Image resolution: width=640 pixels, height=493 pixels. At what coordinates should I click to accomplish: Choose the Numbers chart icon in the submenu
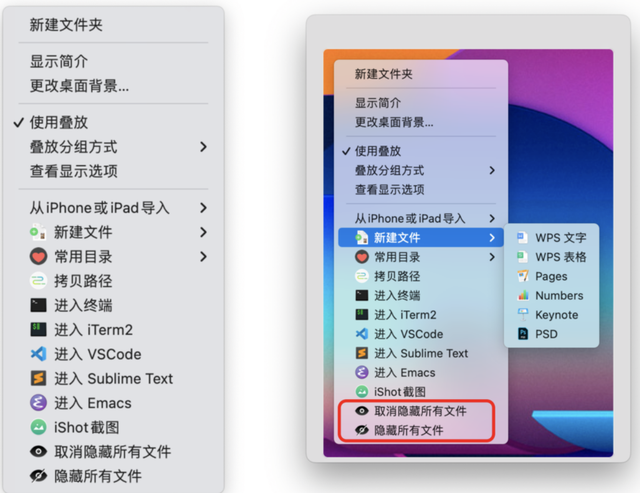pos(521,295)
